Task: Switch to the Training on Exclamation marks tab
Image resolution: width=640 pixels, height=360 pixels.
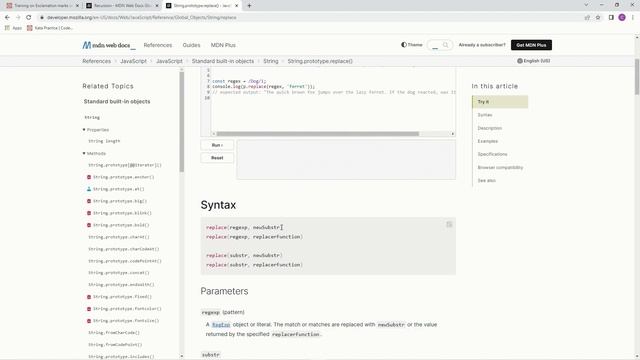Action: pyautogui.click(x=42, y=6)
